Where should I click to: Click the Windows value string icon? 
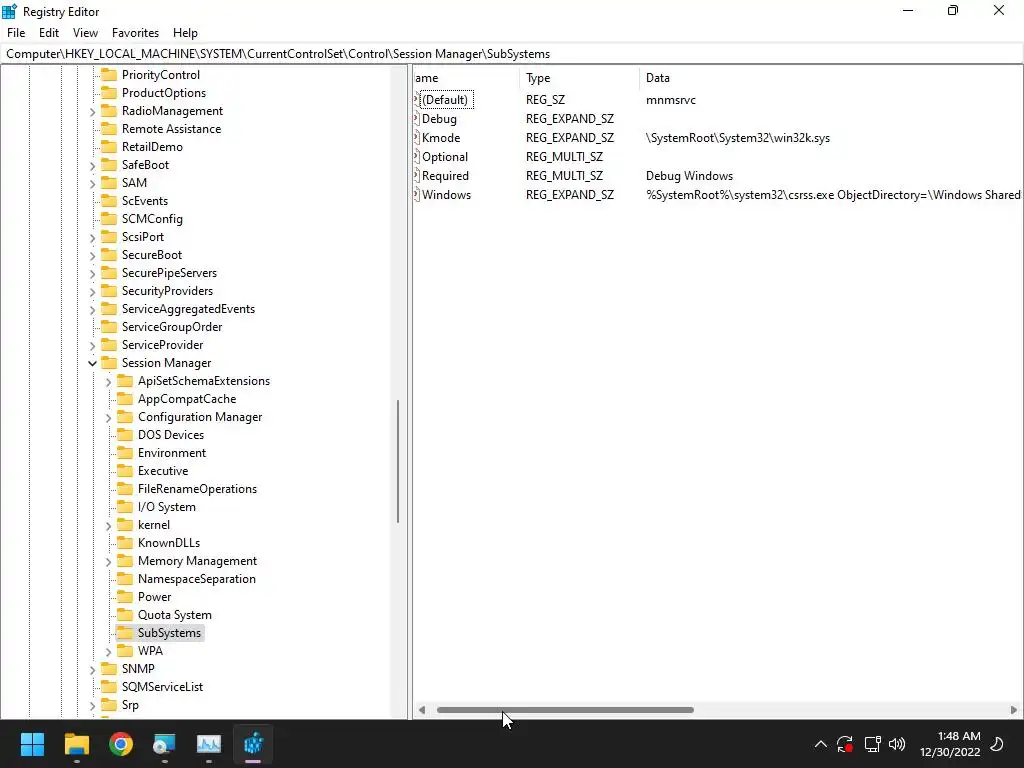pos(417,195)
